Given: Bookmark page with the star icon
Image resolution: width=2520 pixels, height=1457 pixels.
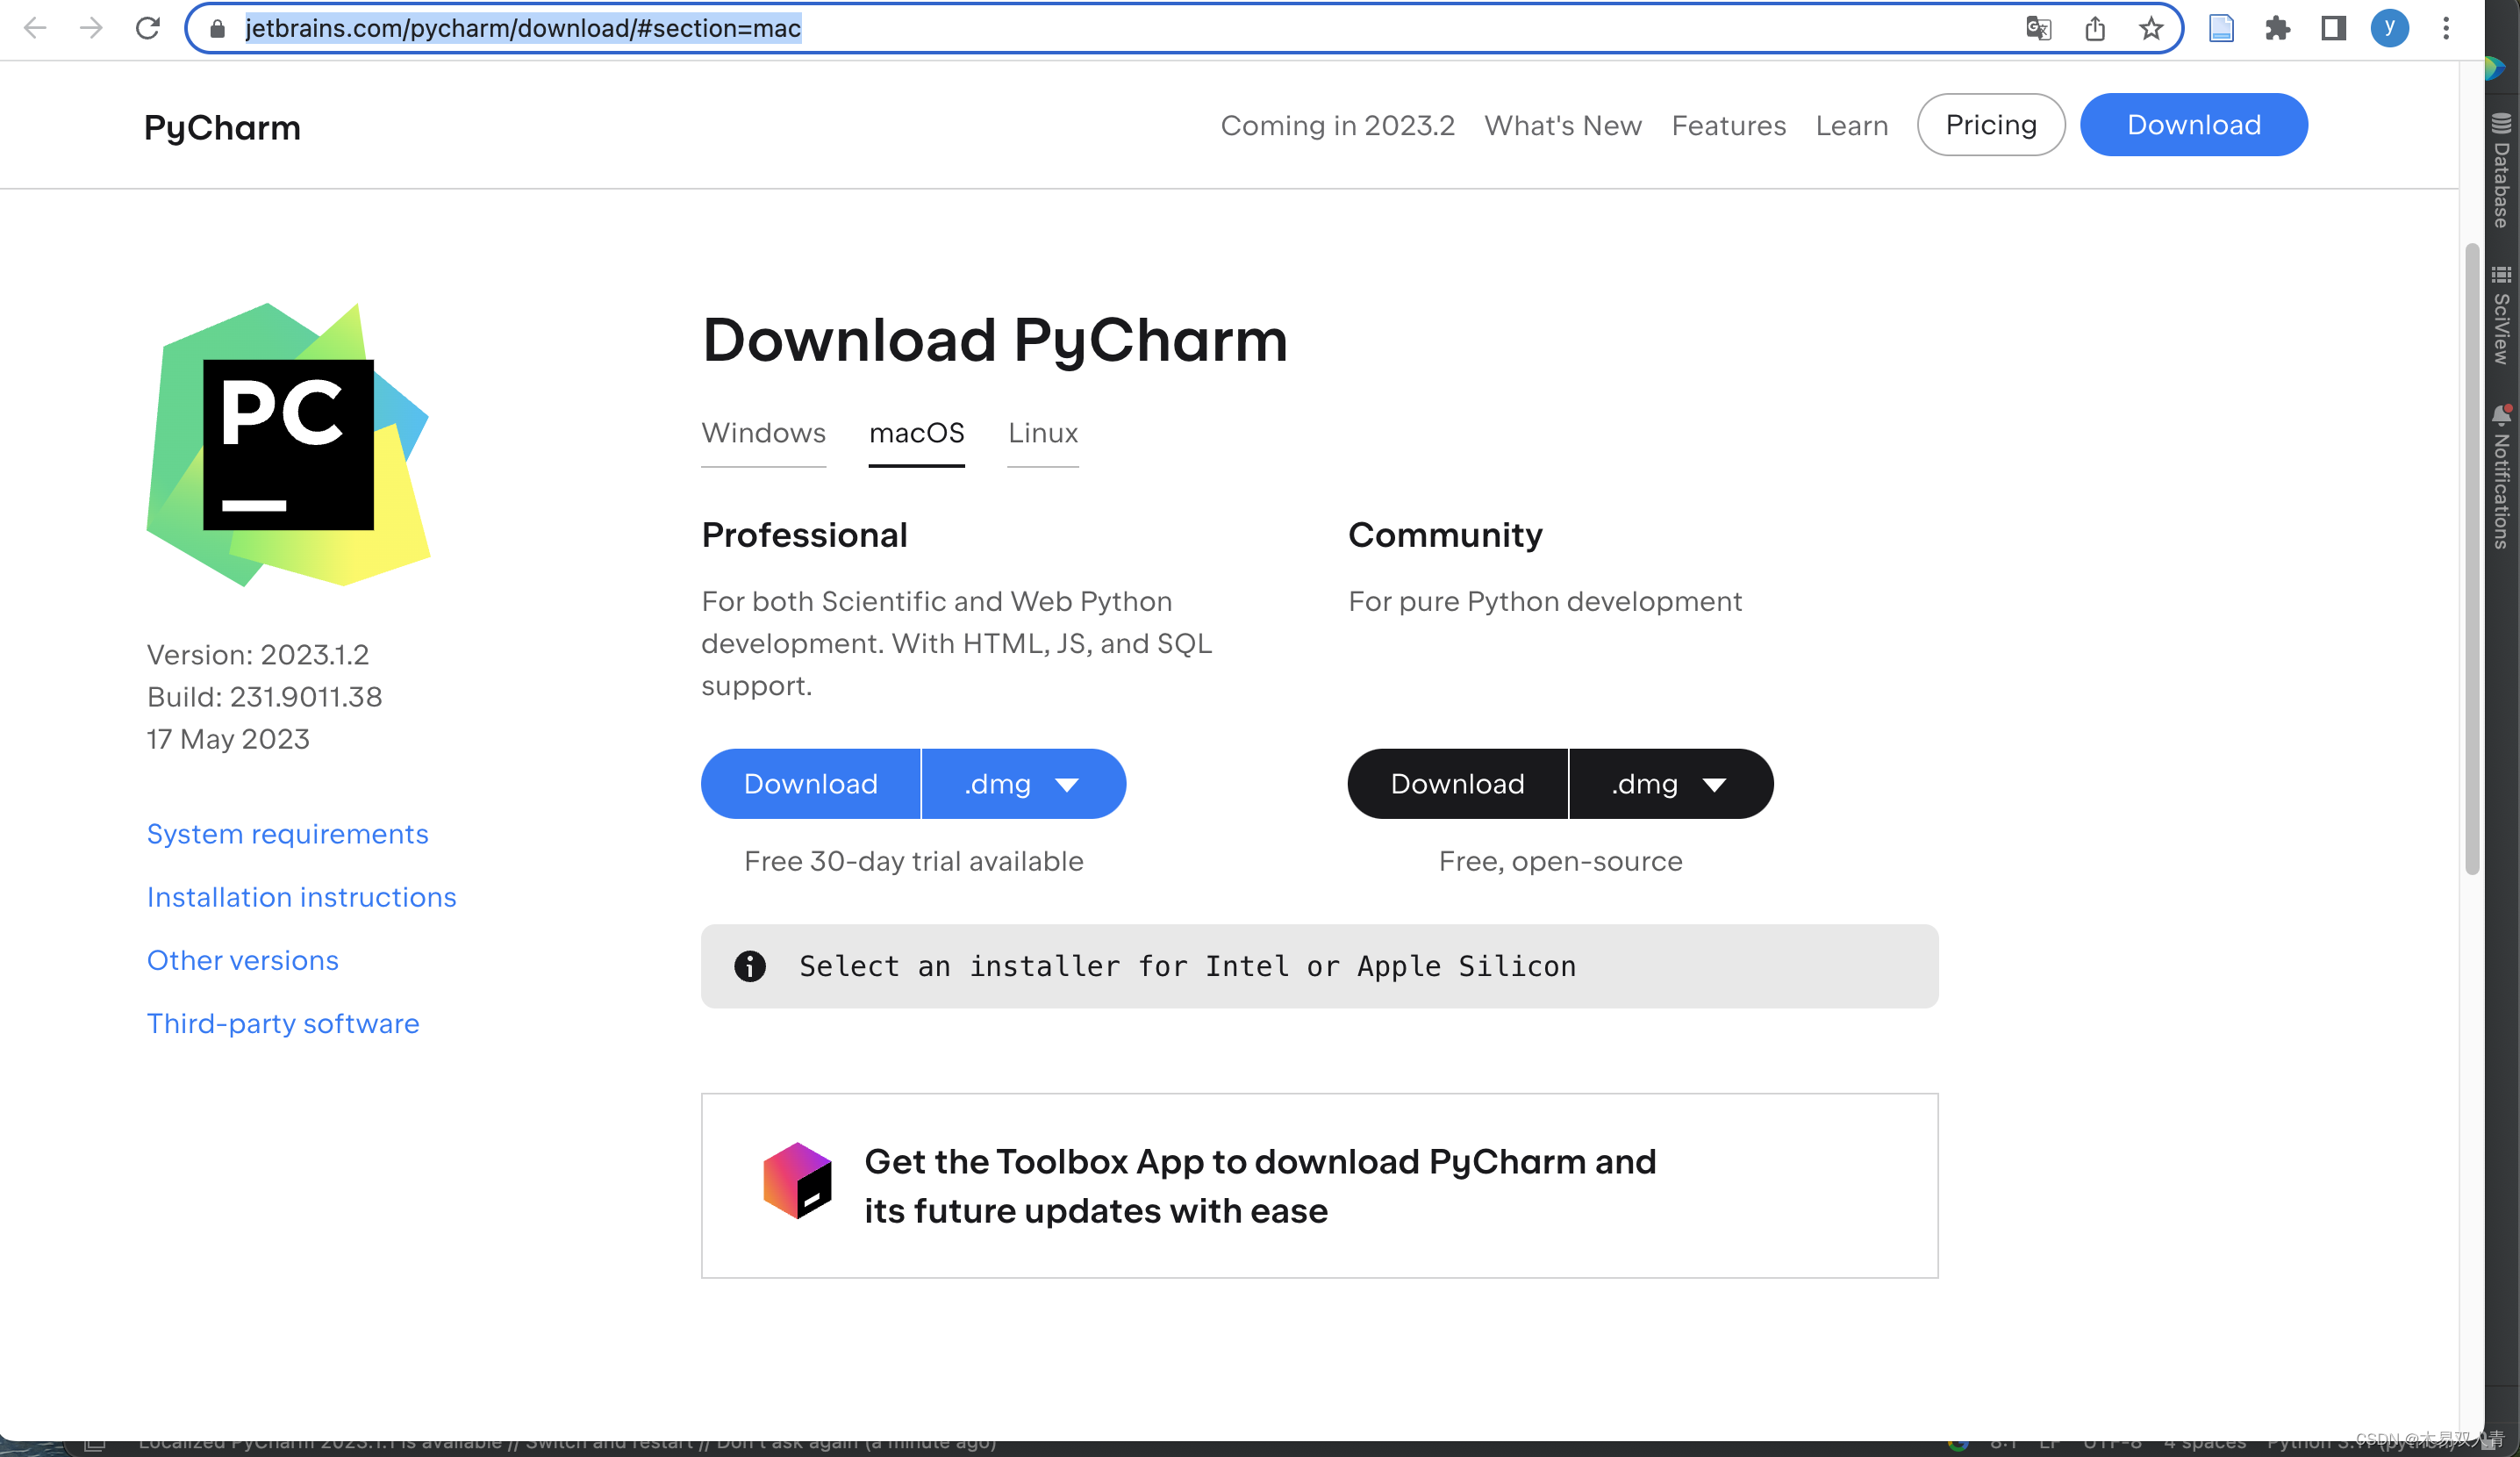Looking at the screenshot, I should point(2151,28).
